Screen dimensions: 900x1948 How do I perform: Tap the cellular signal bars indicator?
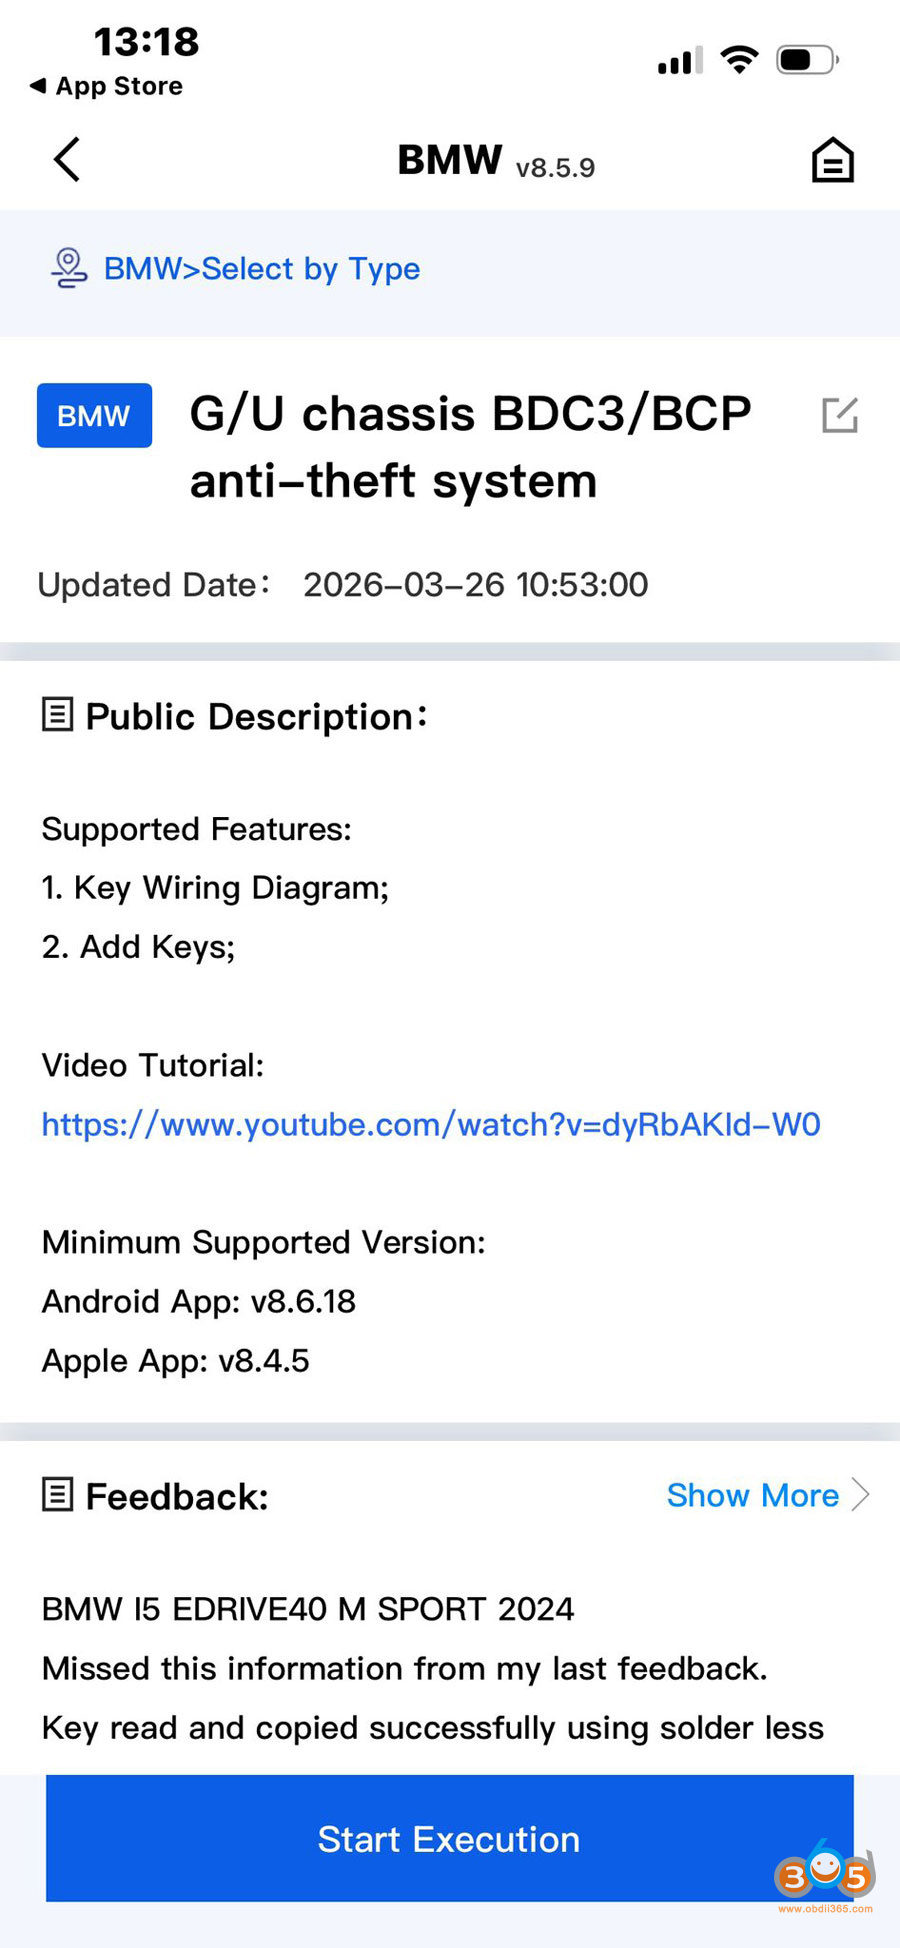(677, 59)
